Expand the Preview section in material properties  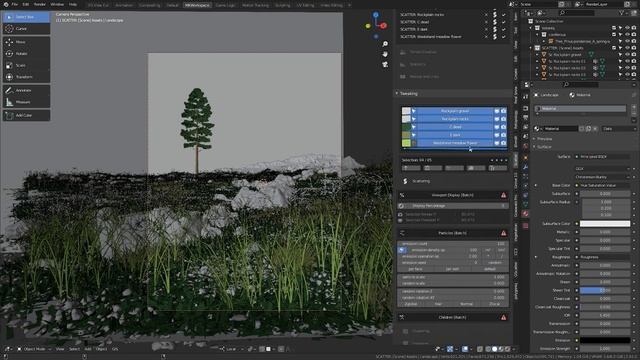point(534,139)
